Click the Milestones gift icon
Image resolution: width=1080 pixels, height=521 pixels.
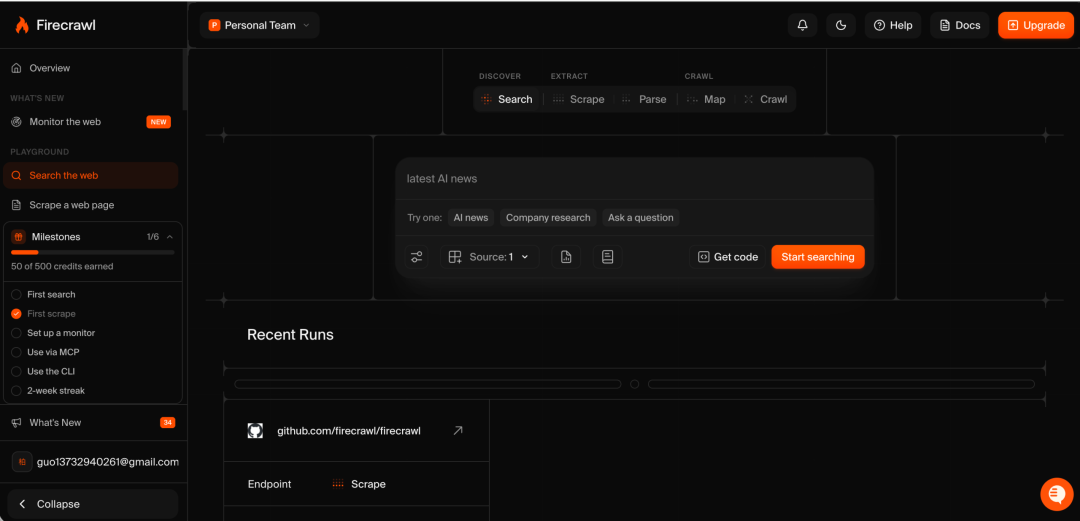(19, 237)
